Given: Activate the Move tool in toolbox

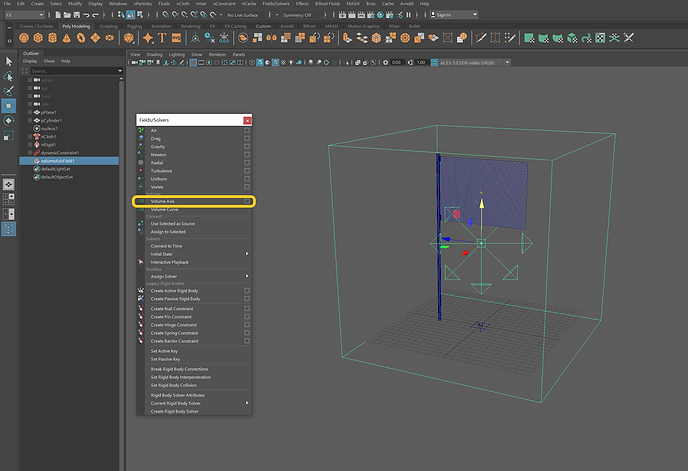Looking at the screenshot, I should tap(9, 106).
